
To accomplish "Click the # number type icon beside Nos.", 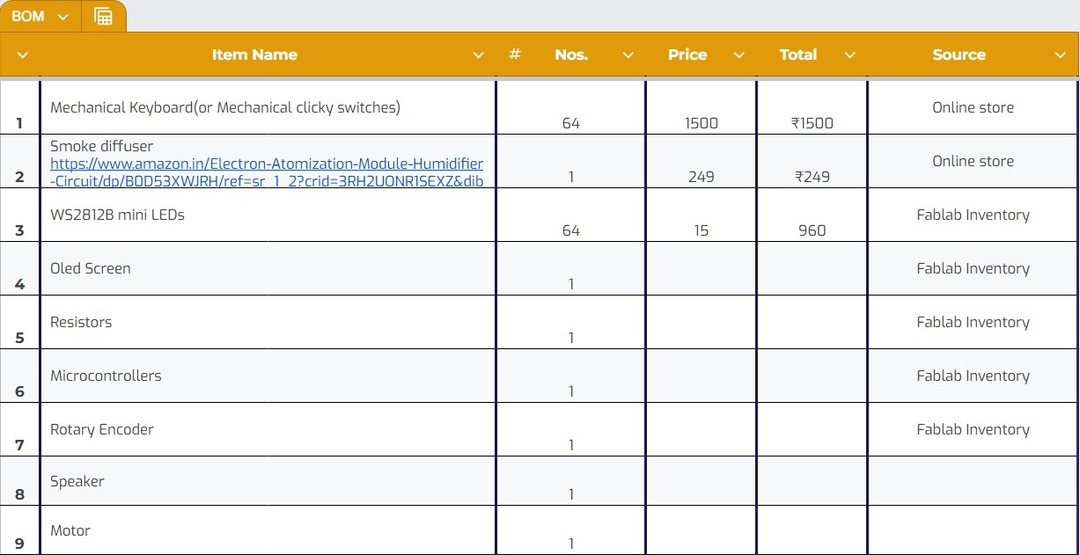I will point(515,54).
